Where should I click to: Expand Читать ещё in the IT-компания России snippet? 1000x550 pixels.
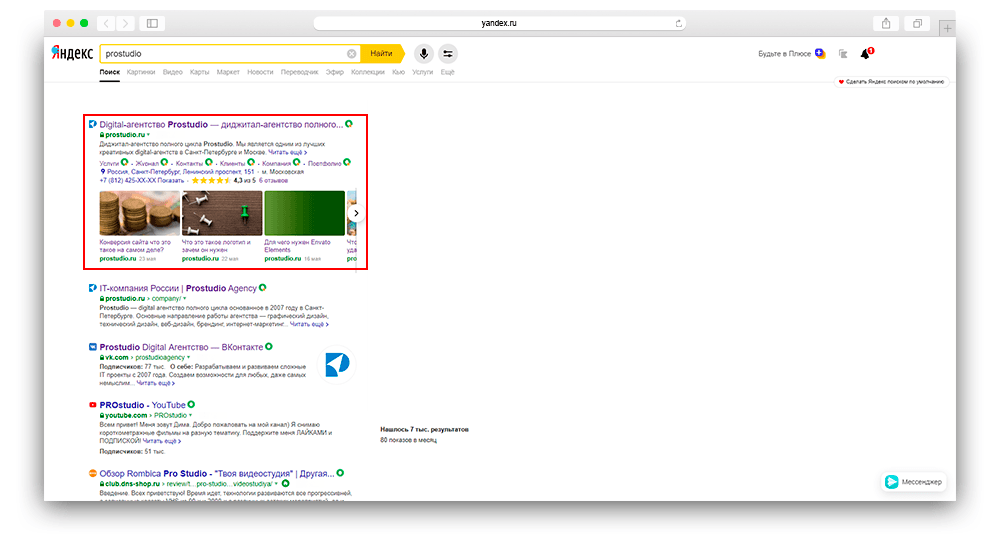point(309,324)
